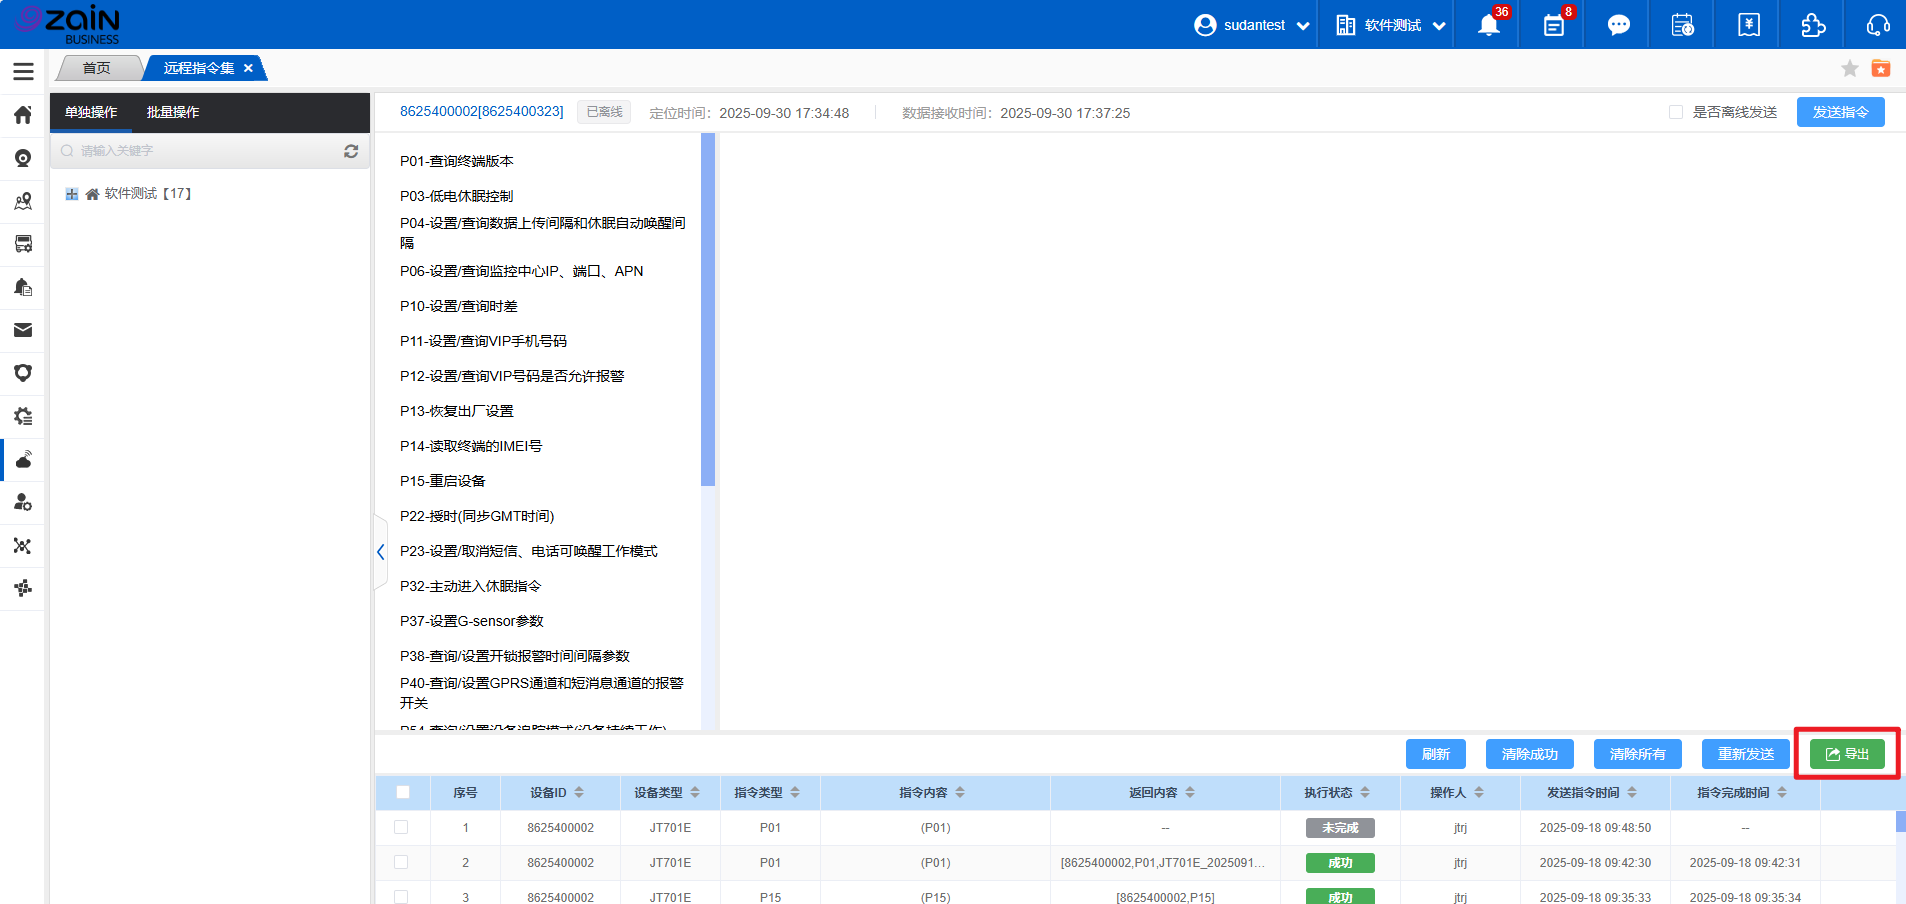Open the mail envelope sidebar icon
The height and width of the screenshot is (904, 1906).
[x=23, y=330]
